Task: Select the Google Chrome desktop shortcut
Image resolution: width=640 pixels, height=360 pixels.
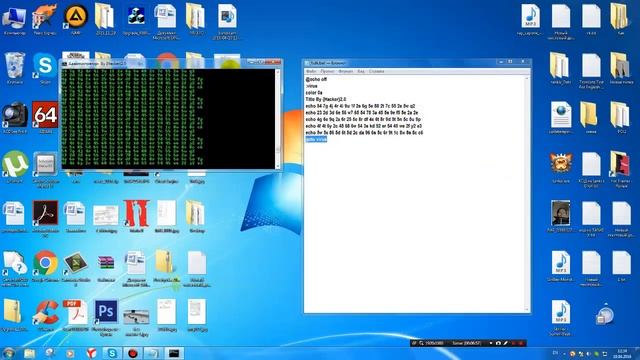Action: (45, 265)
